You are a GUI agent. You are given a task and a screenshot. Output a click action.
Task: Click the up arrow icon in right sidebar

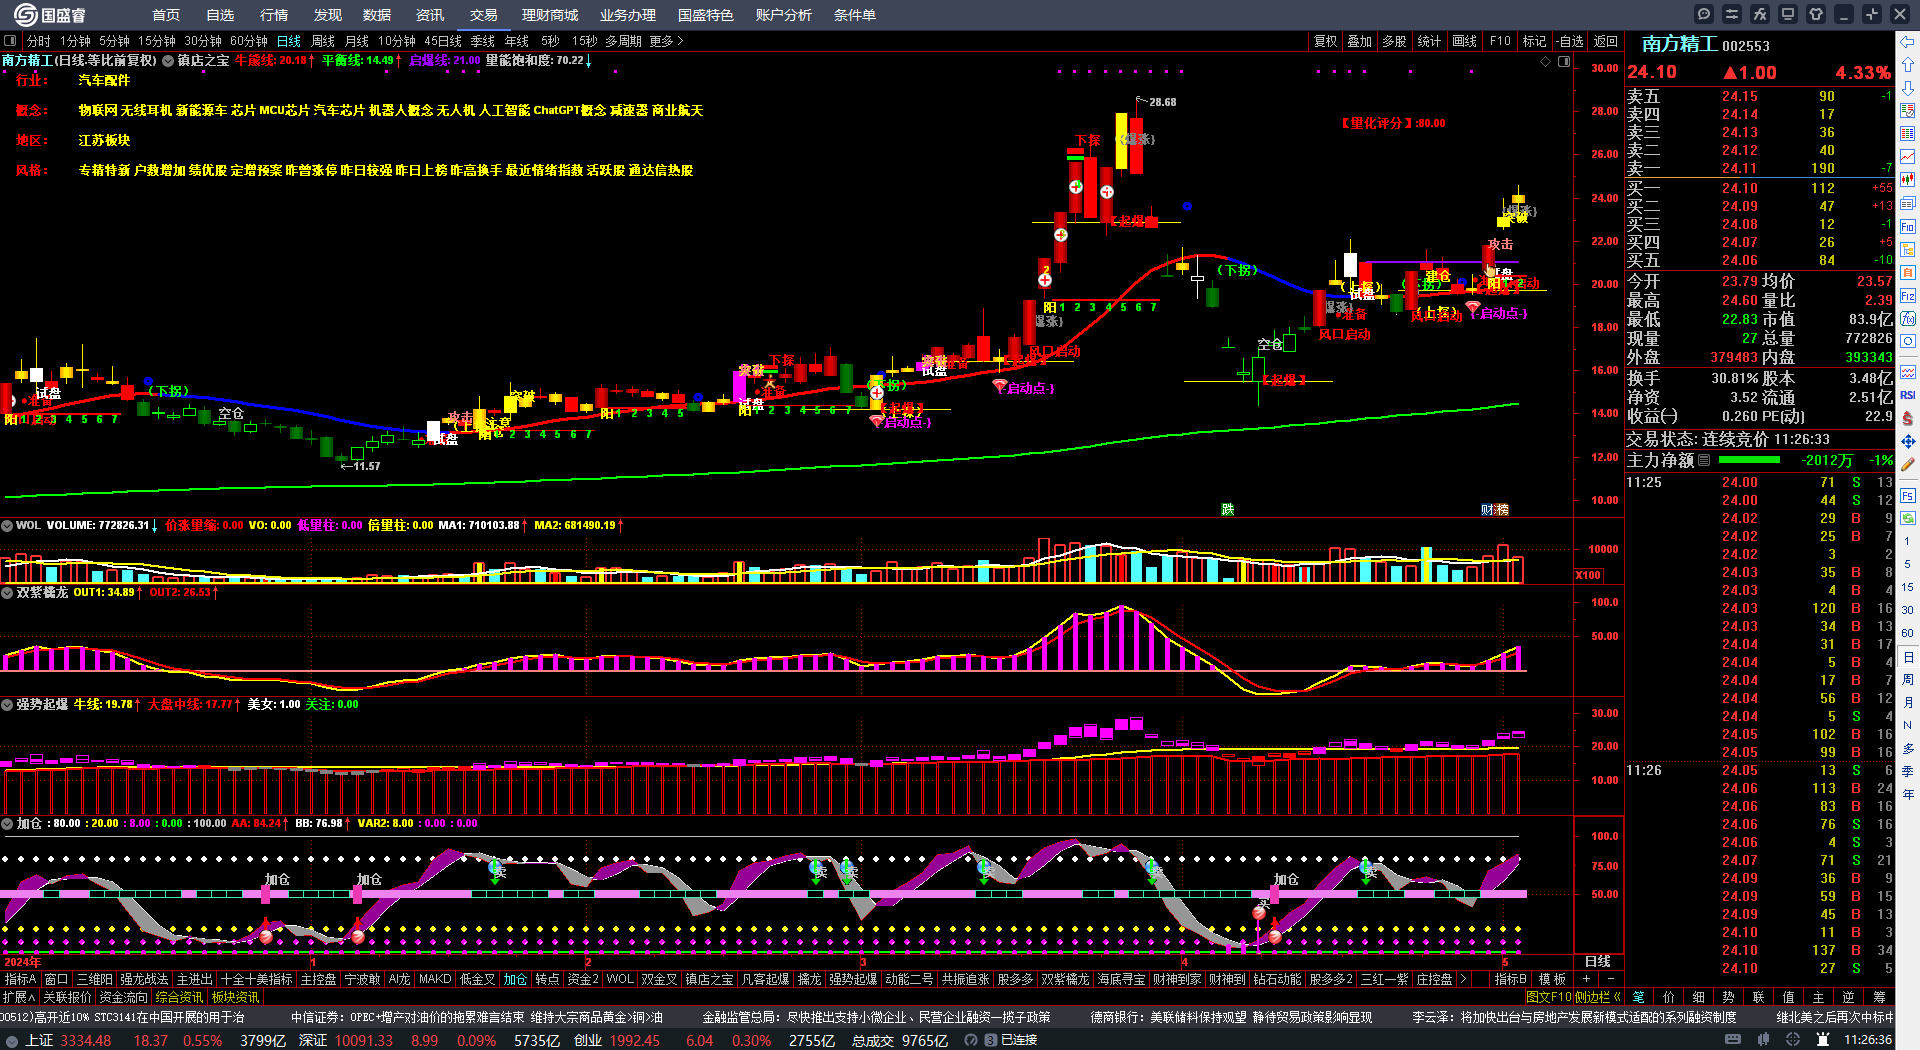click(1908, 64)
